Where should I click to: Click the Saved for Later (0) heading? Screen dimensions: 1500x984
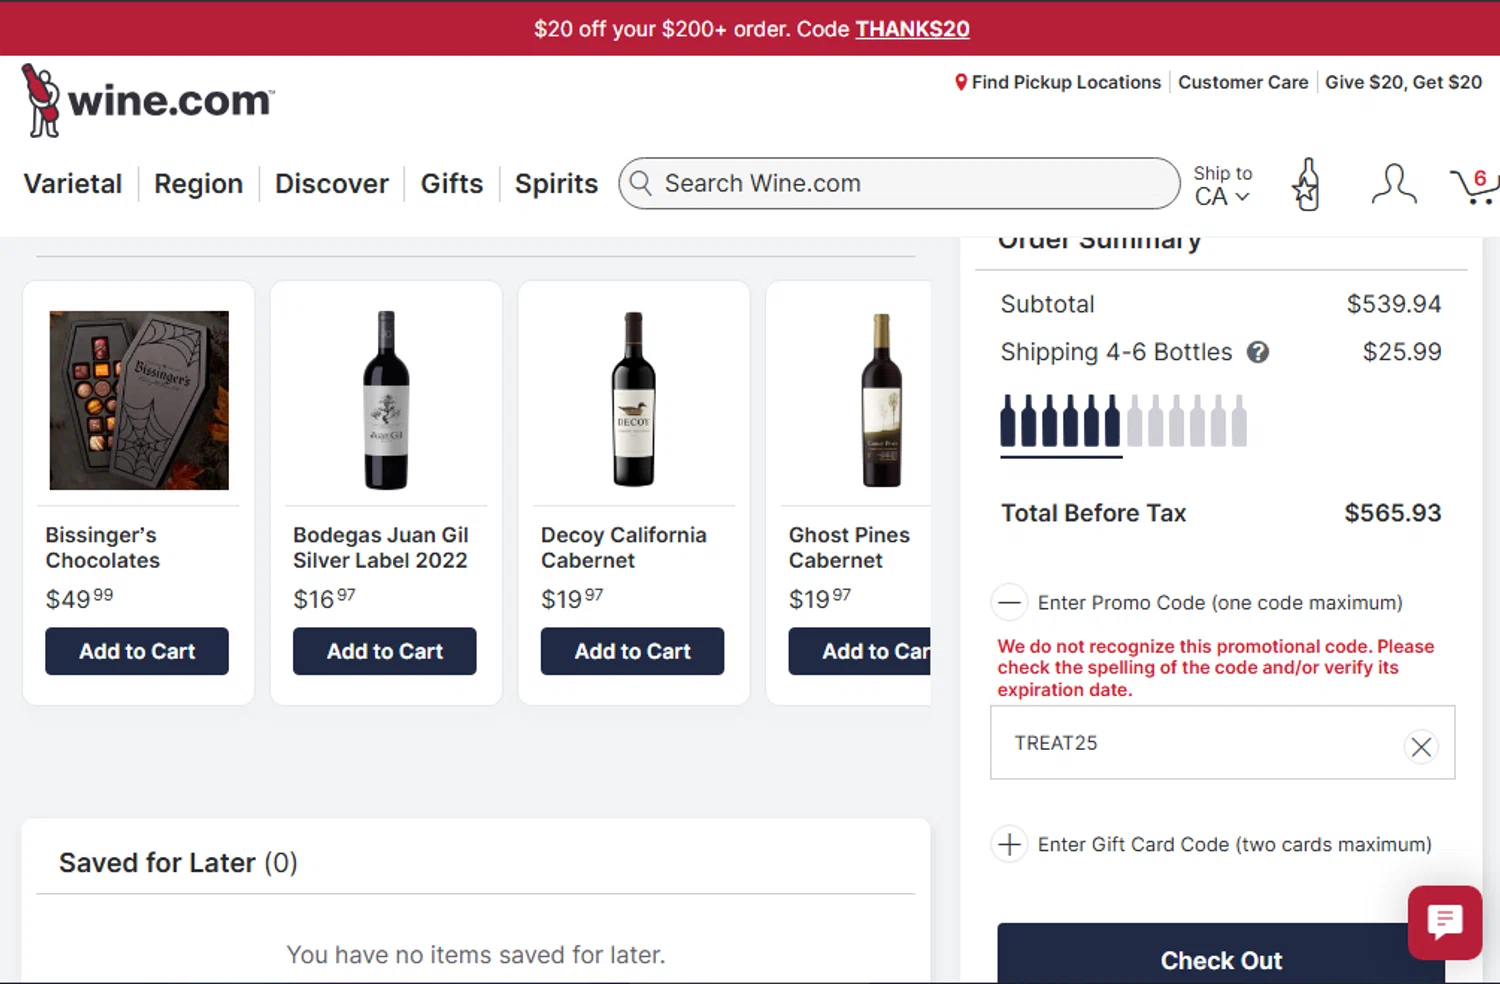click(x=178, y=862)
